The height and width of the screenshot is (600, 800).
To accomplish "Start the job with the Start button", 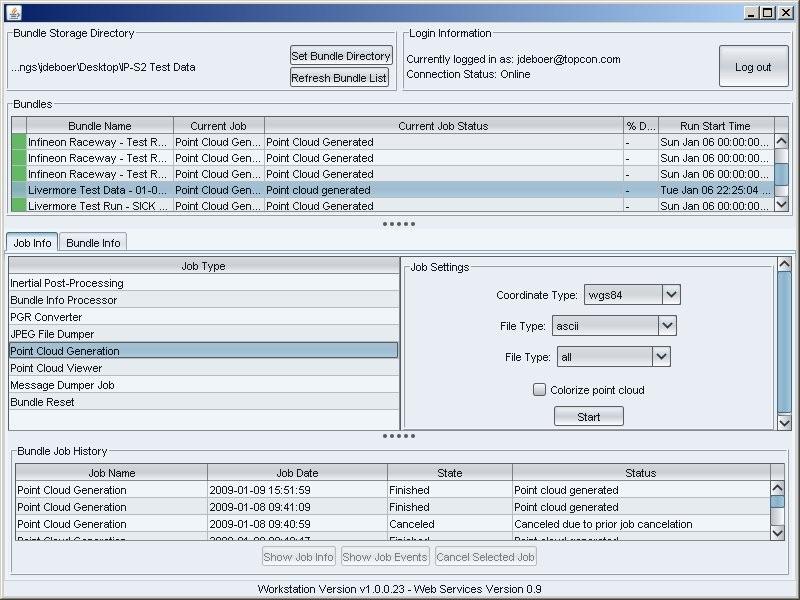I will 588,416.
